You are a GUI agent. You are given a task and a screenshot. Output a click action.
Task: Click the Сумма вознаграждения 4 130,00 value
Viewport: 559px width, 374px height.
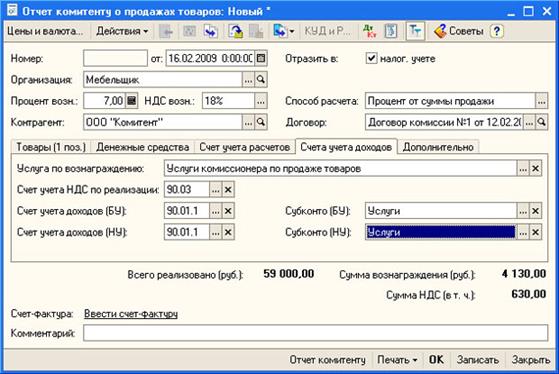click(524, 274)
